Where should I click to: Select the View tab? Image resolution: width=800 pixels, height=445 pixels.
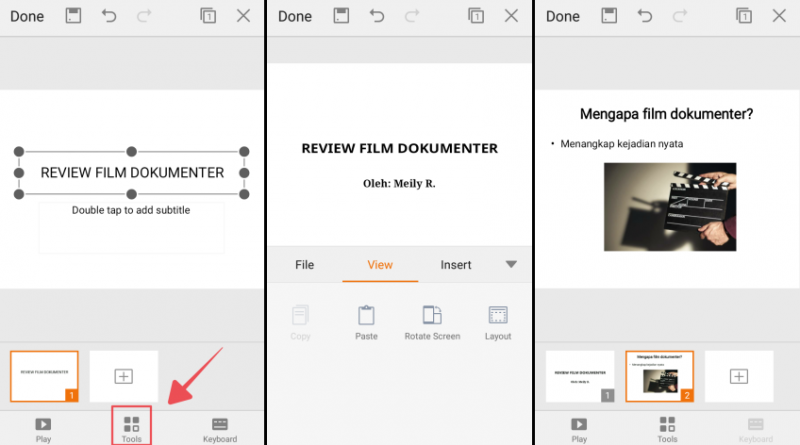tap(380, 265)
